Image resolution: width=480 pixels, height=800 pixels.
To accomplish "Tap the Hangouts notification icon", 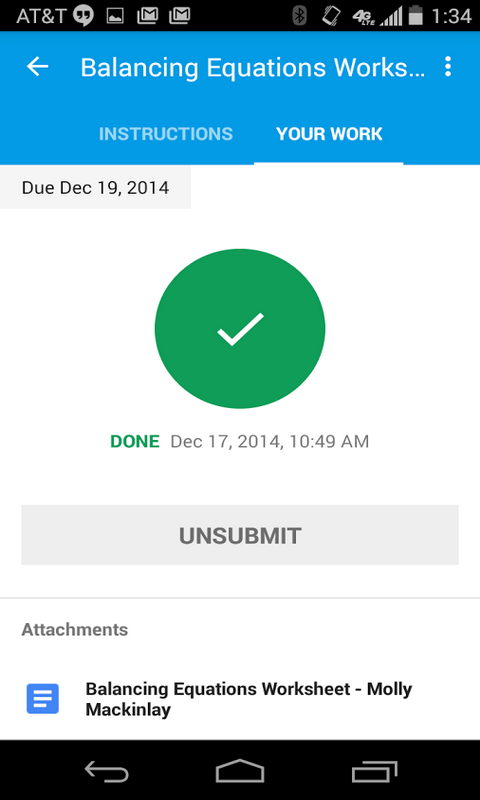I will coord(84,16).
